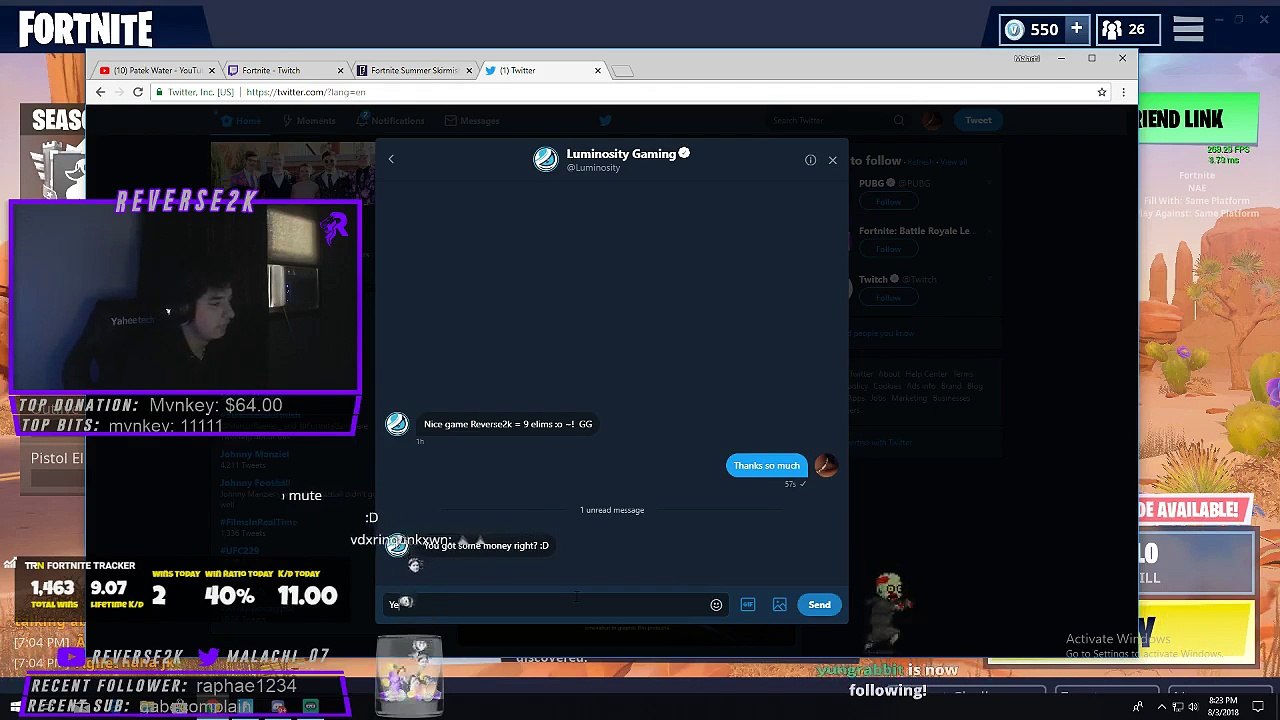Viewport: 1280px width, 720px height.
Task: Open Twitter Home in the navigation bar
Action: 241,121
